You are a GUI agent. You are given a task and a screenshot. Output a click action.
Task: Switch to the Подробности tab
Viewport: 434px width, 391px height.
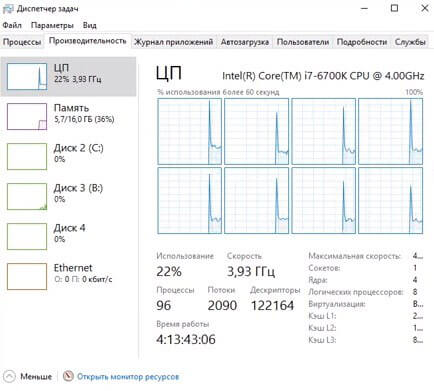point(362,42)
